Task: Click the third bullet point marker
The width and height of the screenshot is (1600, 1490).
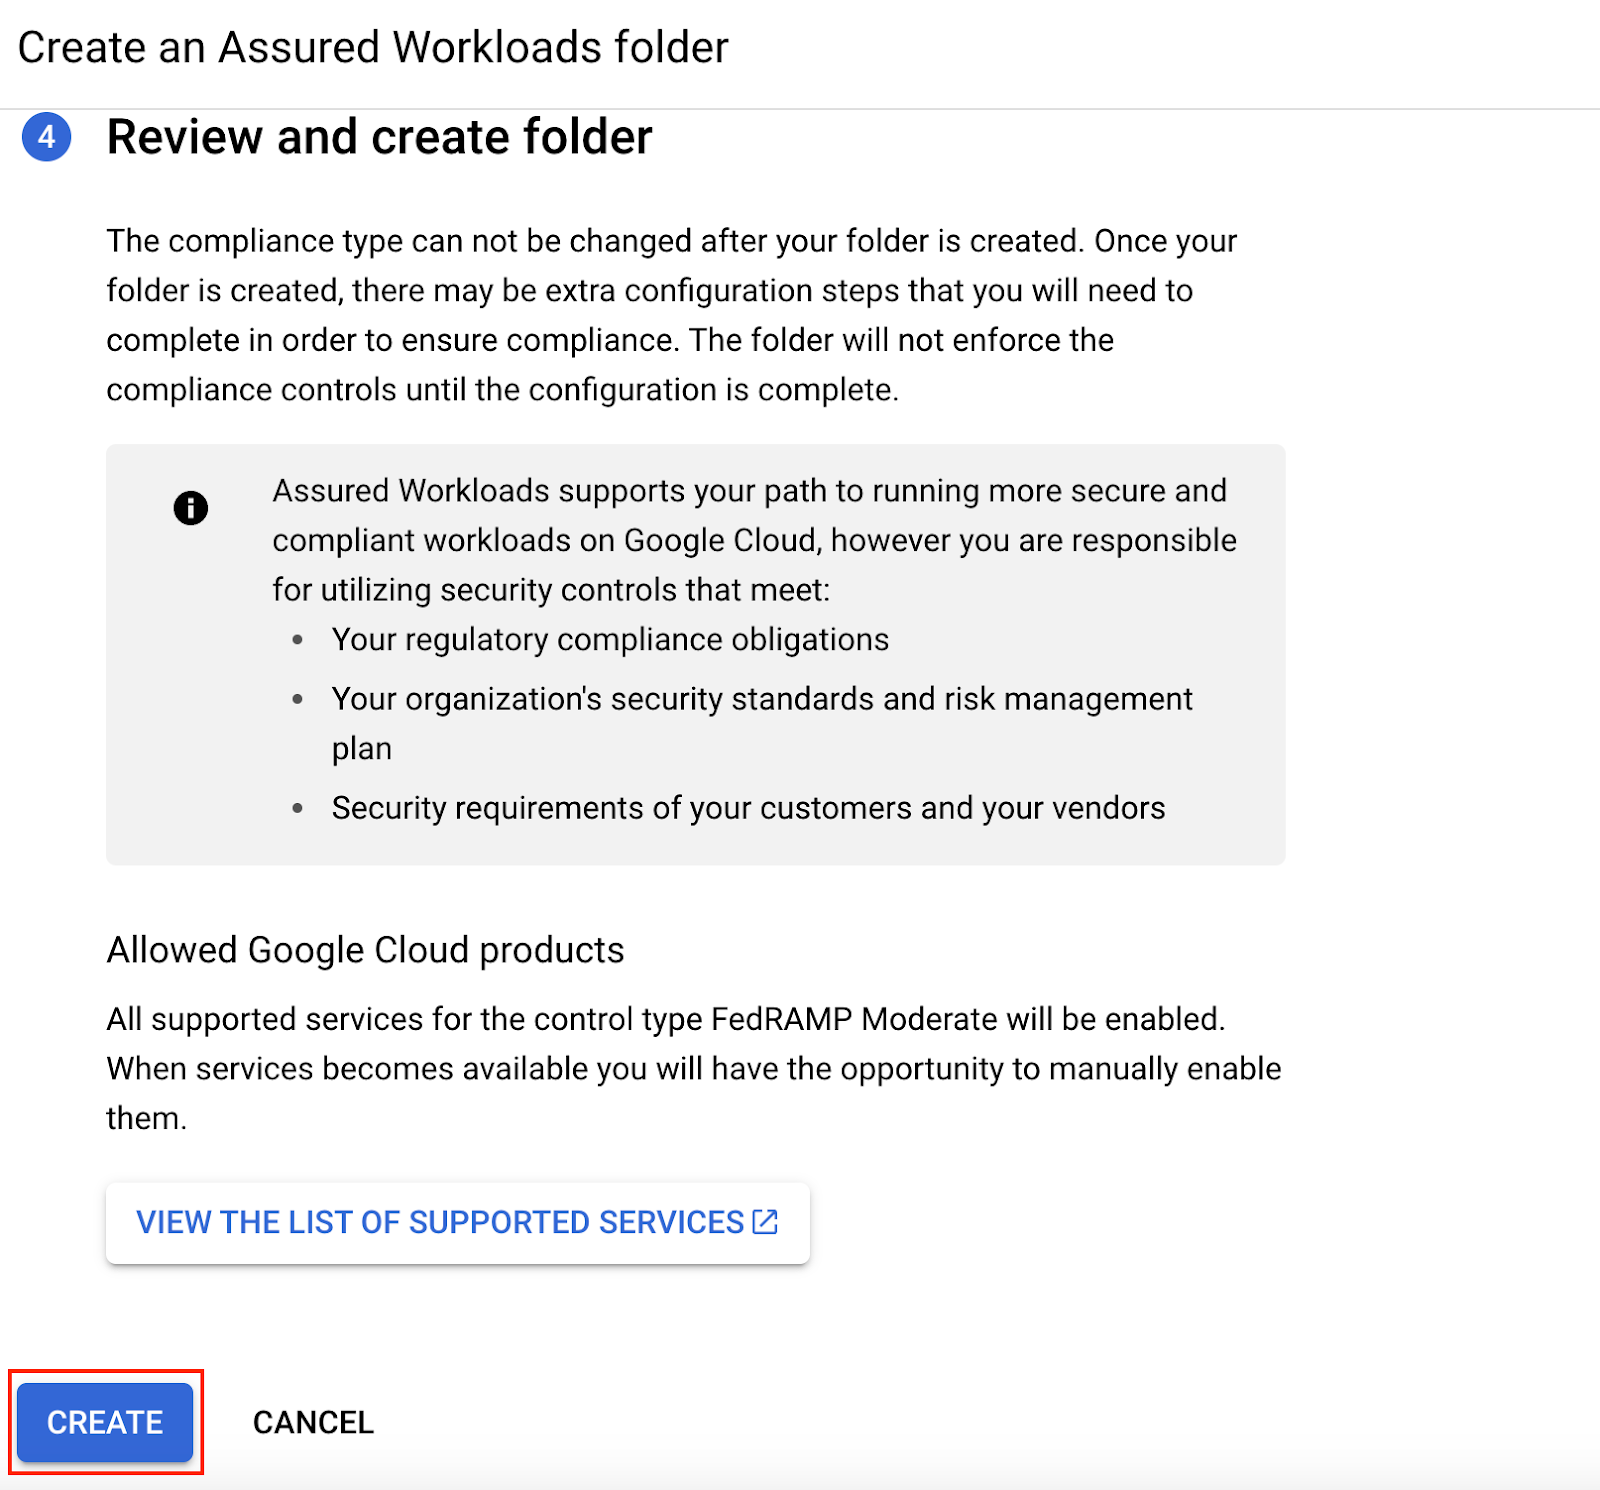Action: pos(297,808)
